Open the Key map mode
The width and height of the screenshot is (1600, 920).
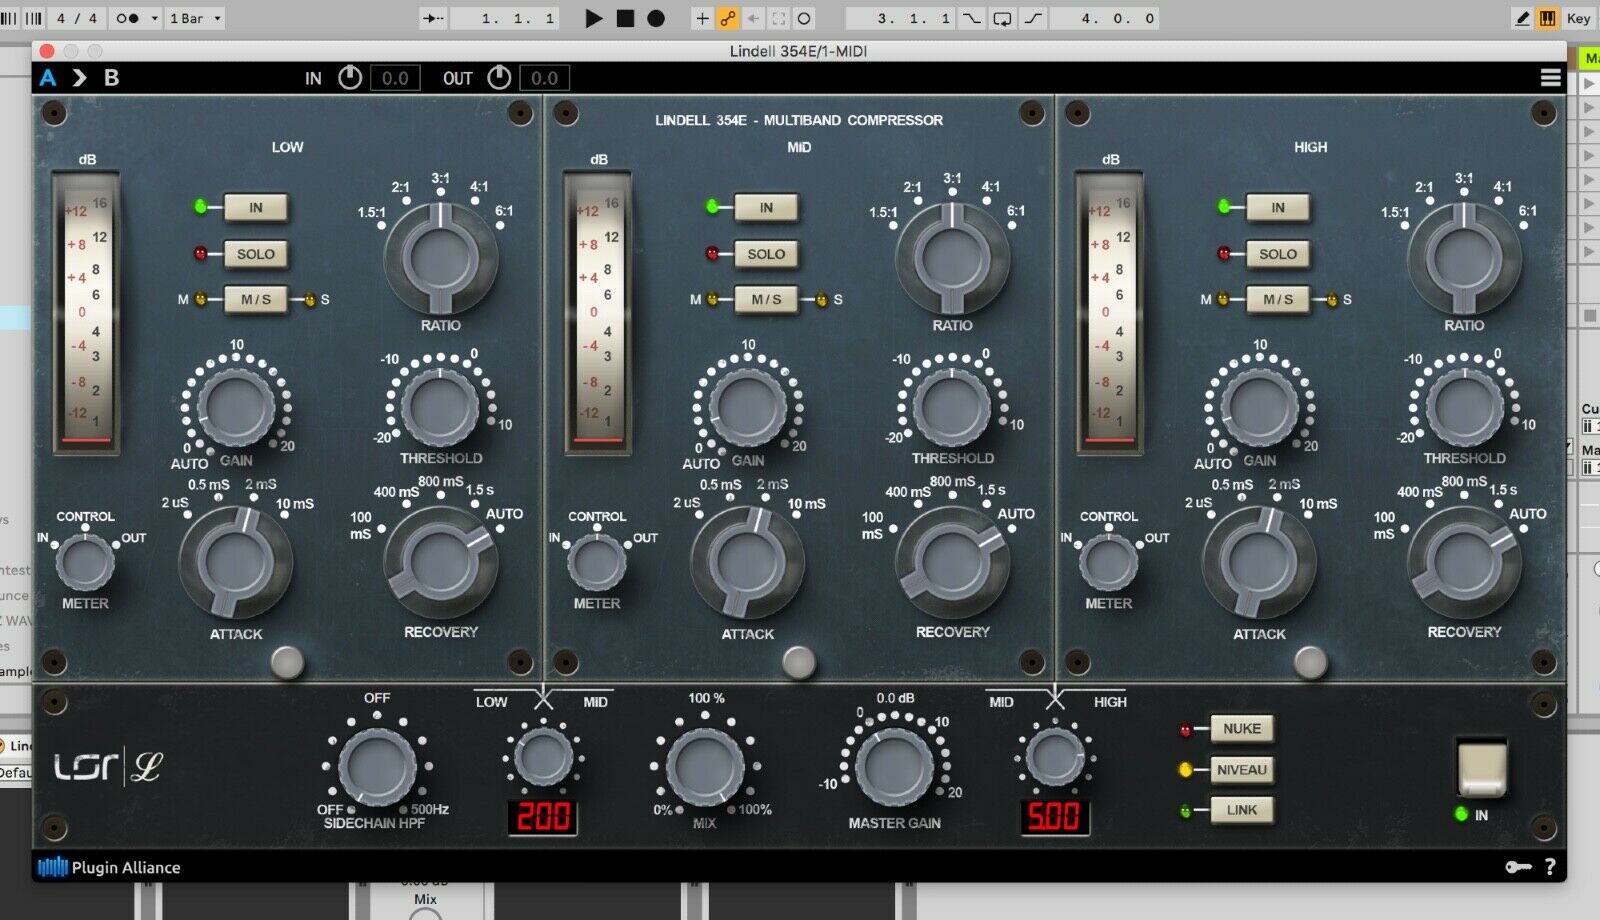1578,18
